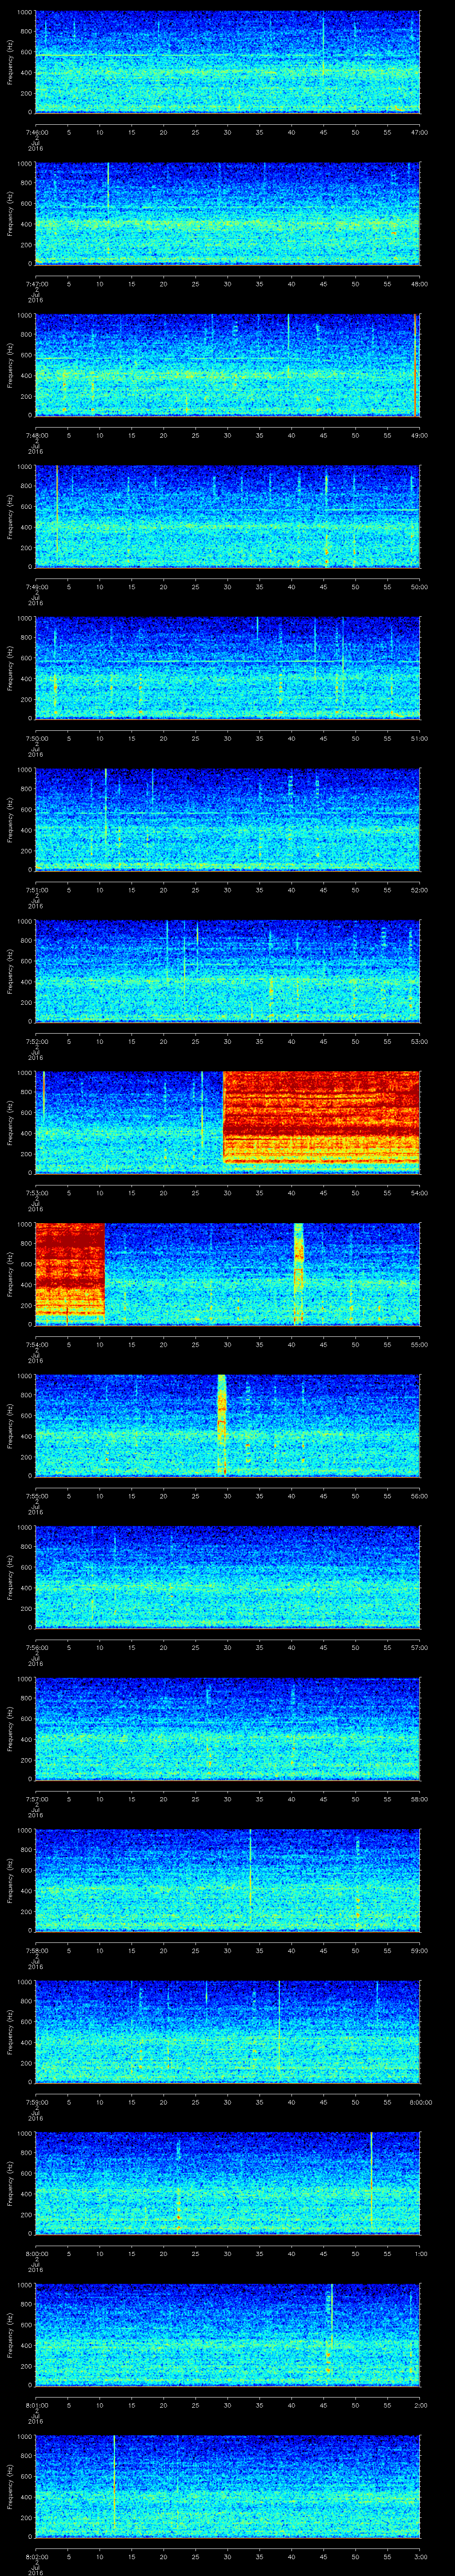Click the 53:00 end time label
The width and height of the screenshot is (455, 2576).
tap(419, 1041)
